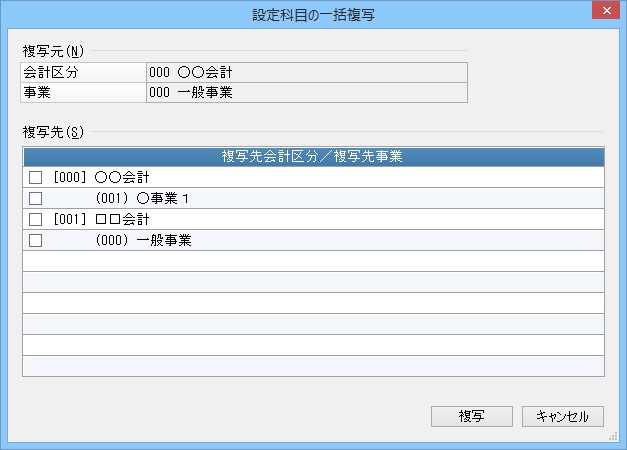This screenshot has width=627, height=450.
Task: Select the [001] □□会計 row text
Action: [x=101, y=219]
